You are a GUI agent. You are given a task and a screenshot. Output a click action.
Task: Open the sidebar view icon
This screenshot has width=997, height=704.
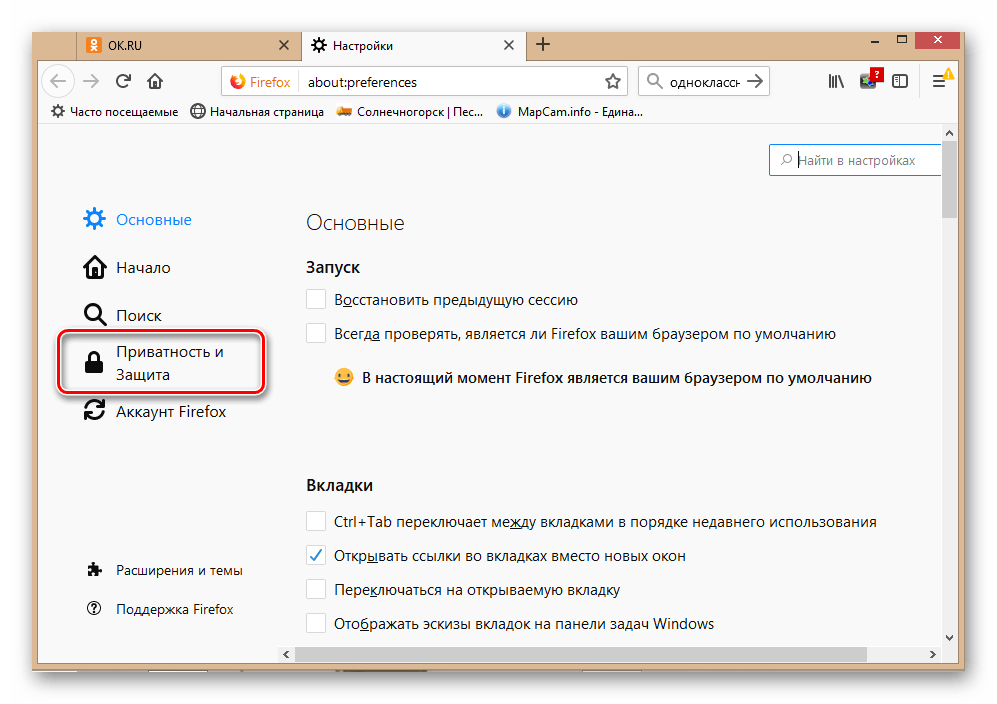point(900,82)
